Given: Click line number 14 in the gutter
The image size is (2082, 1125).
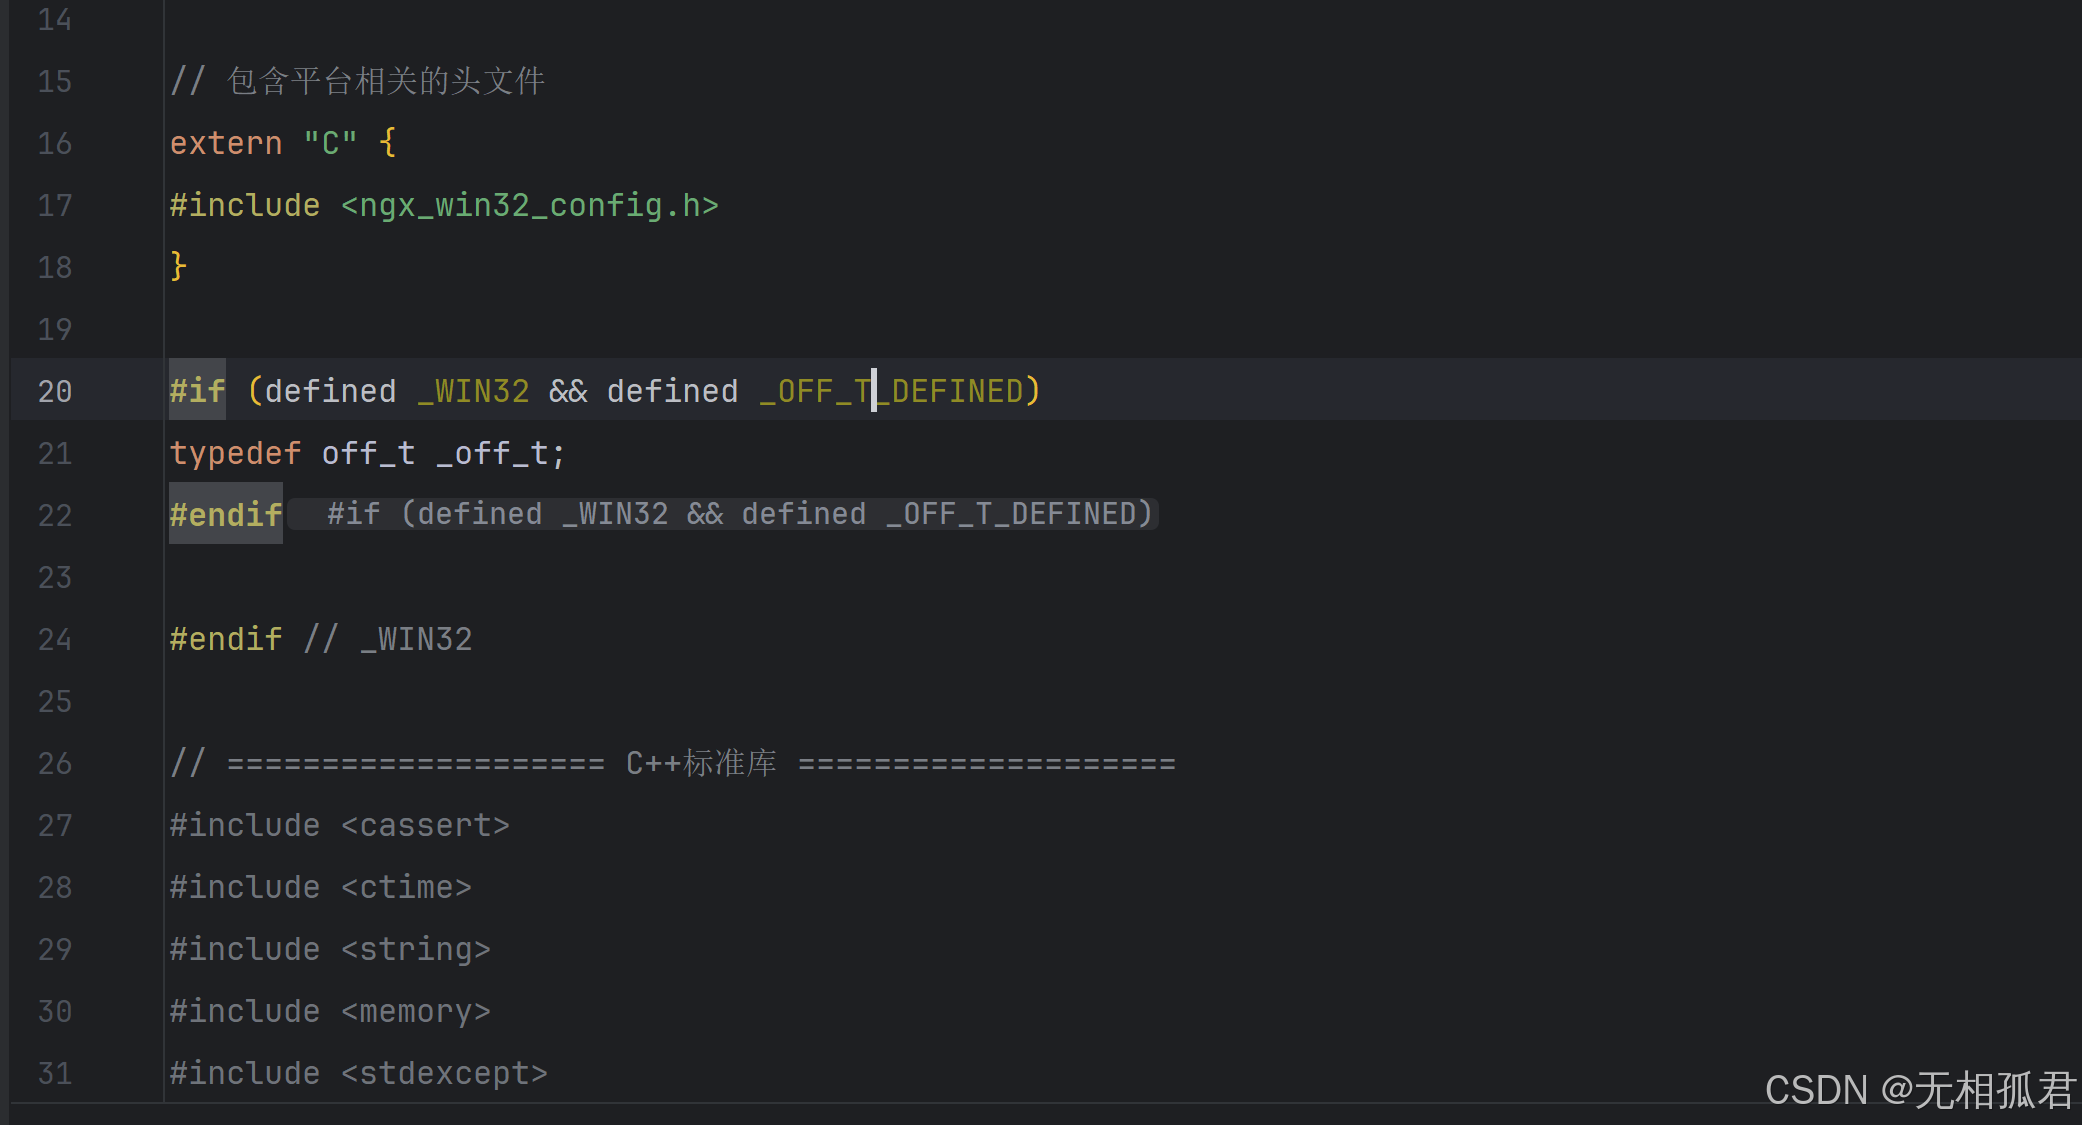Looking at the screenshot, I should click(55, 19).
